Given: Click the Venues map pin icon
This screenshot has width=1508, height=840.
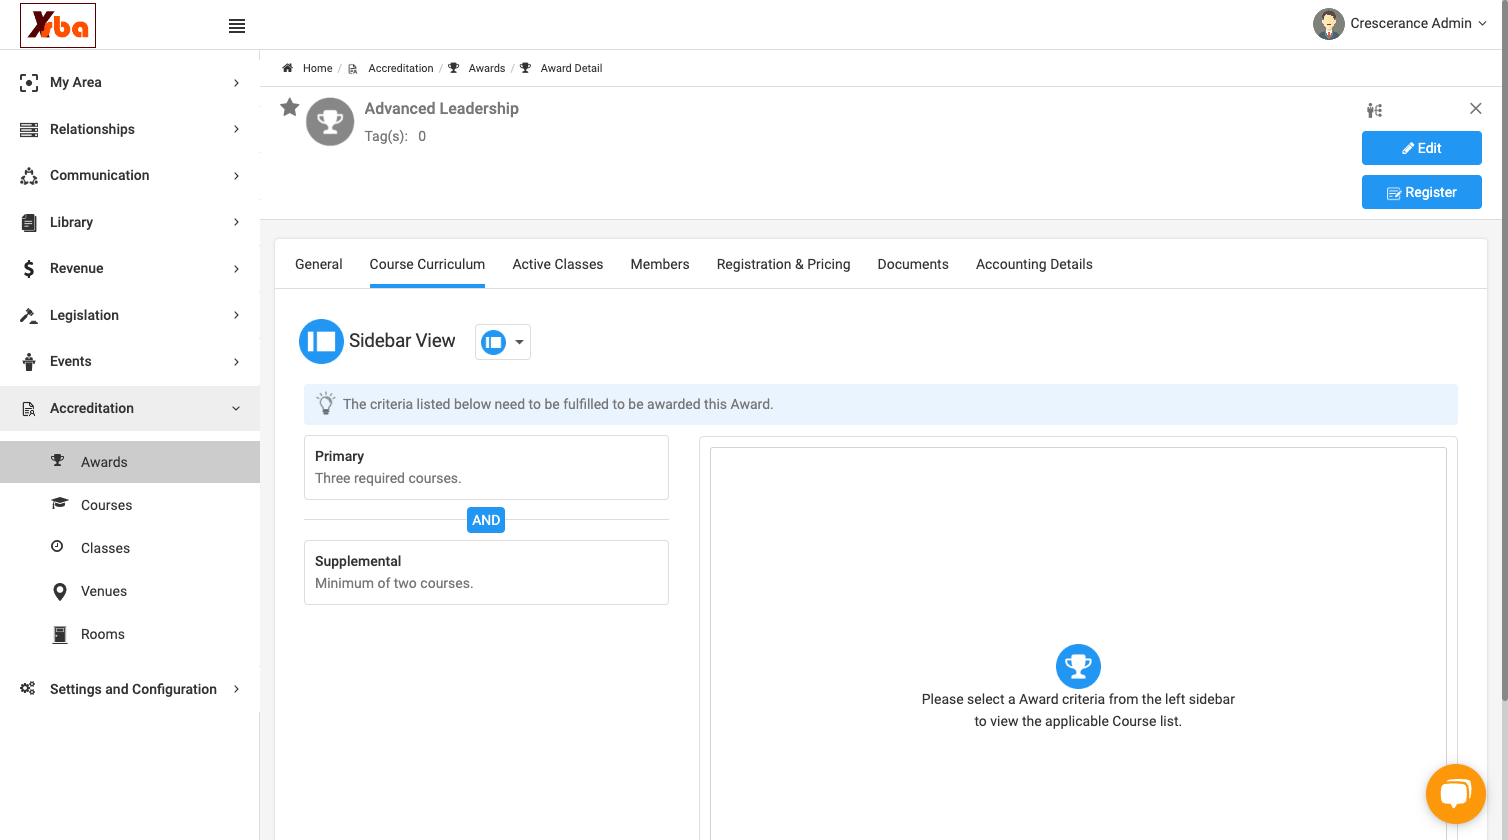Looking at the screenshot, I should 60,592.
